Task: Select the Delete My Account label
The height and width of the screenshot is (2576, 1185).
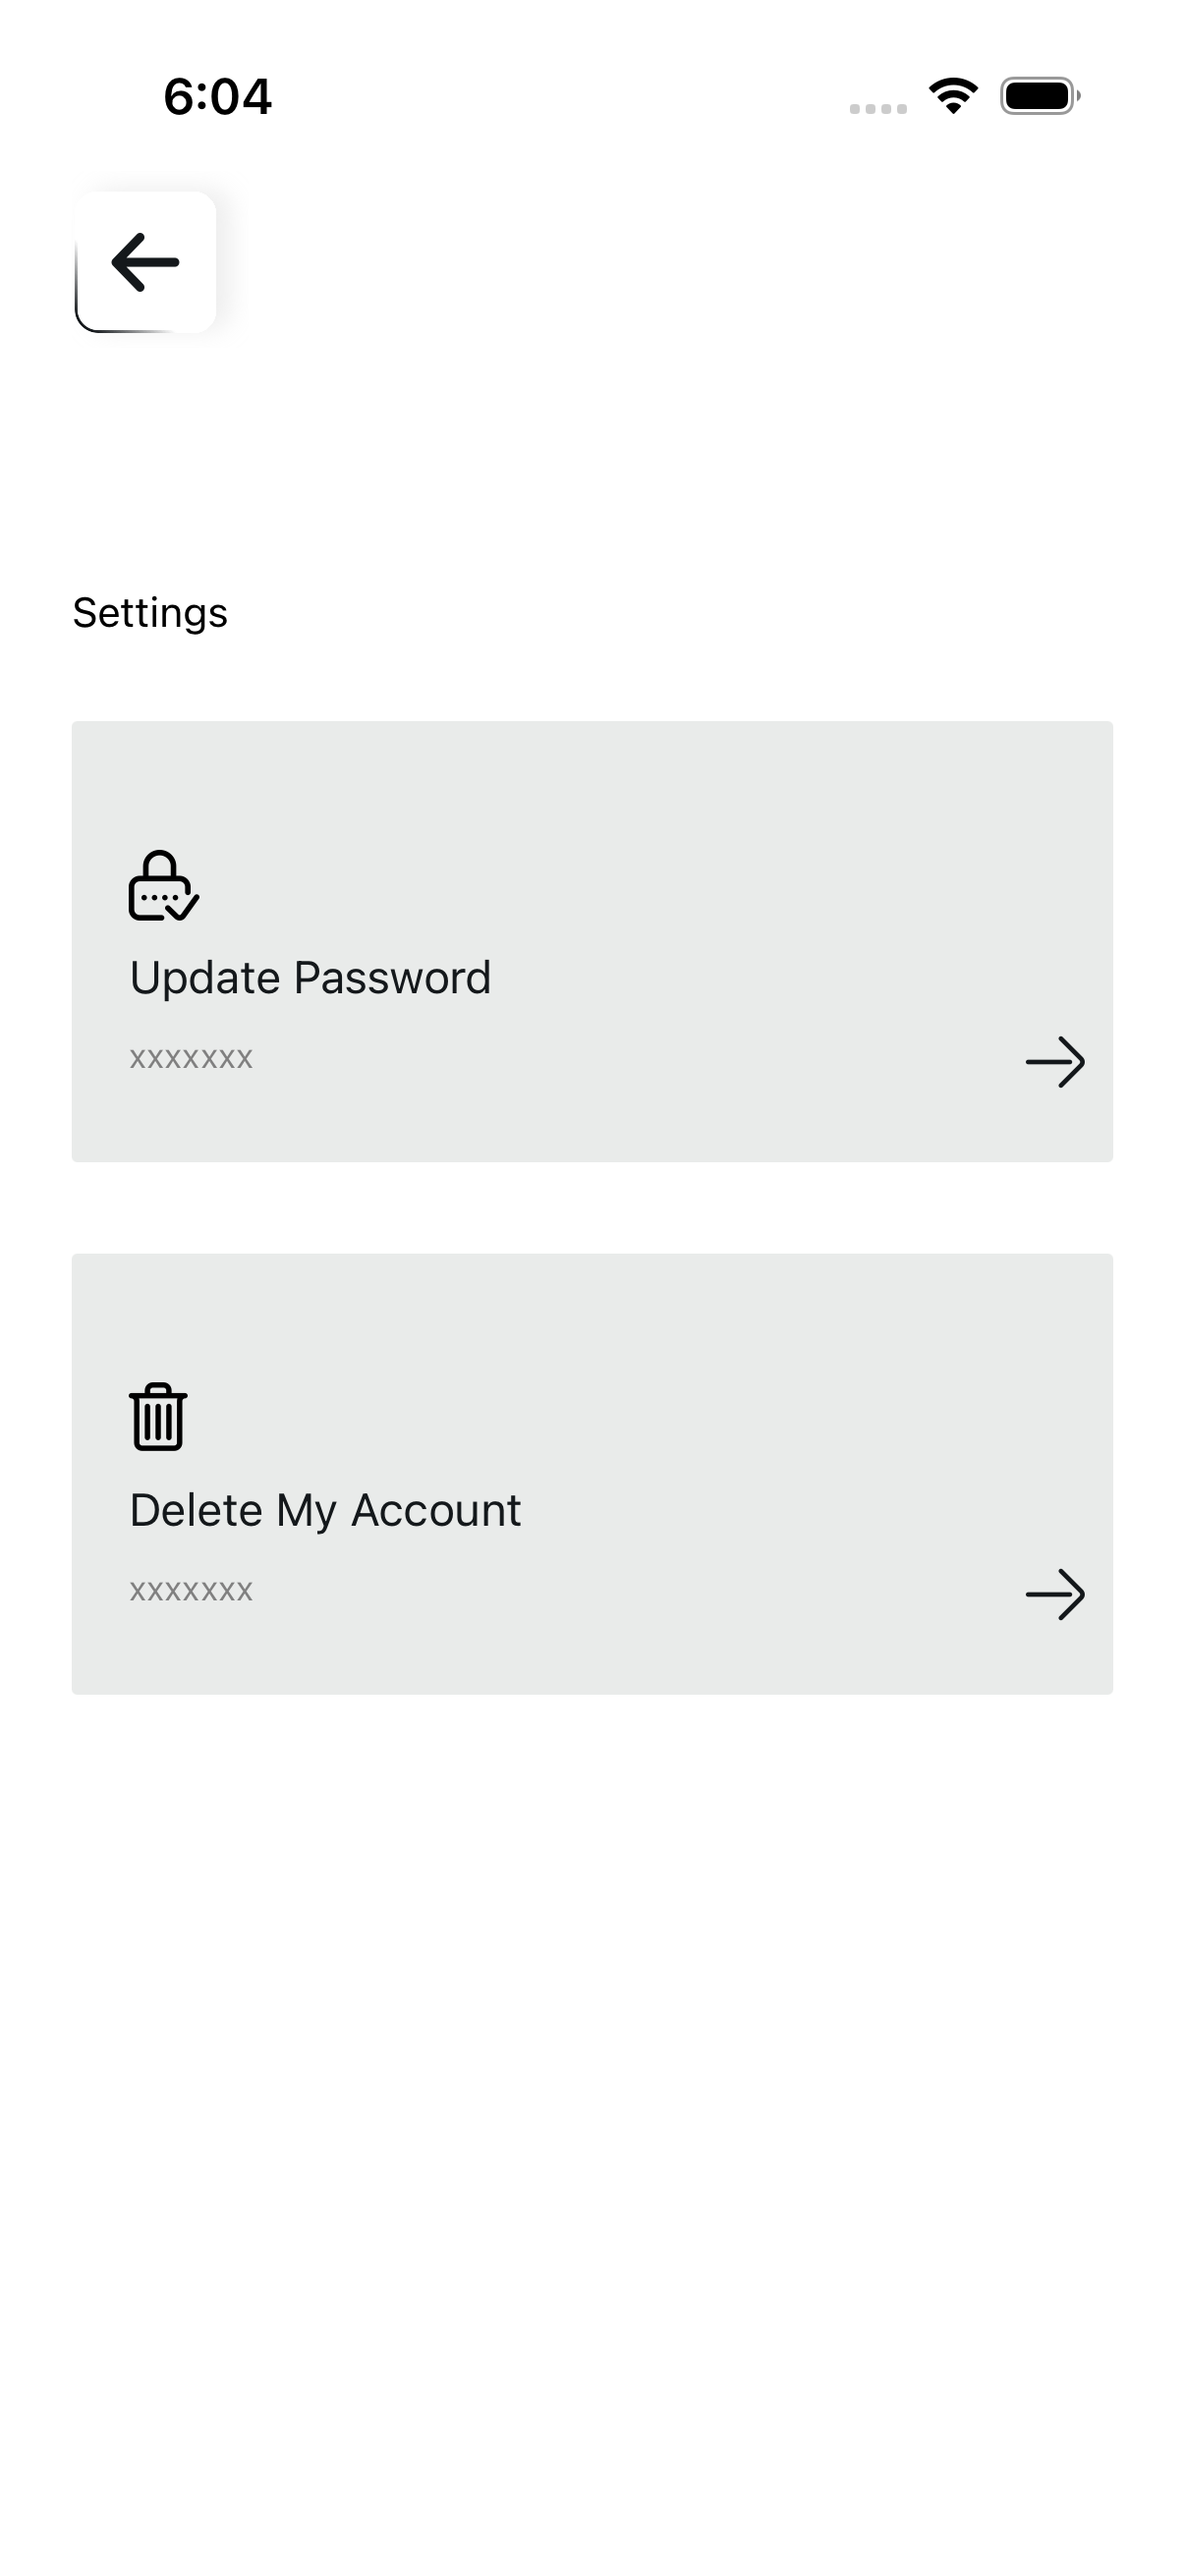Action: click(325, 1510)
